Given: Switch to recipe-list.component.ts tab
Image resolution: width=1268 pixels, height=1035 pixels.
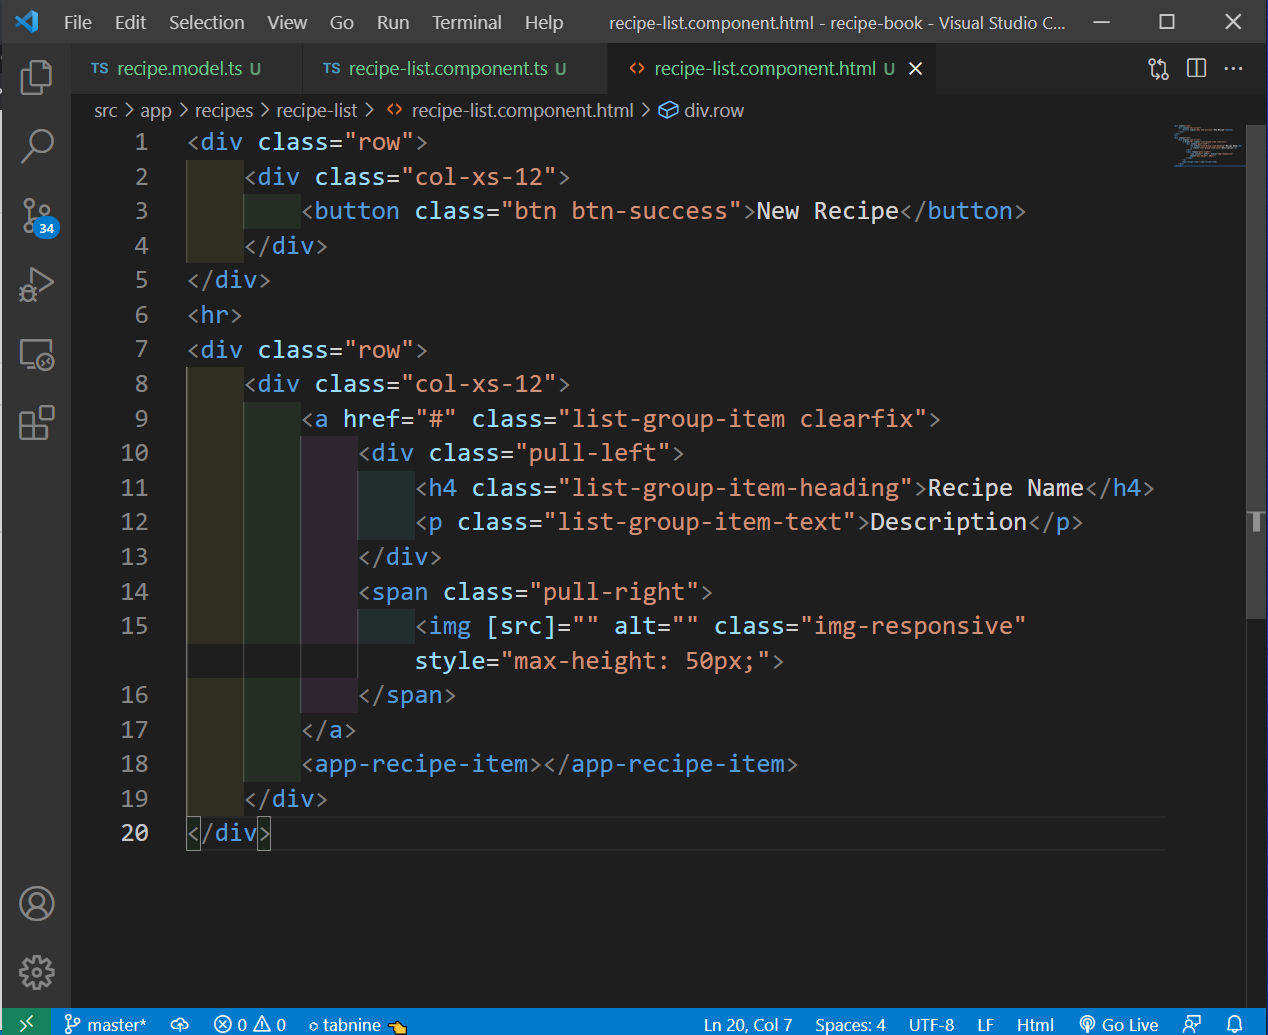Looking at the screenshot, I should [x=455, y=68].
